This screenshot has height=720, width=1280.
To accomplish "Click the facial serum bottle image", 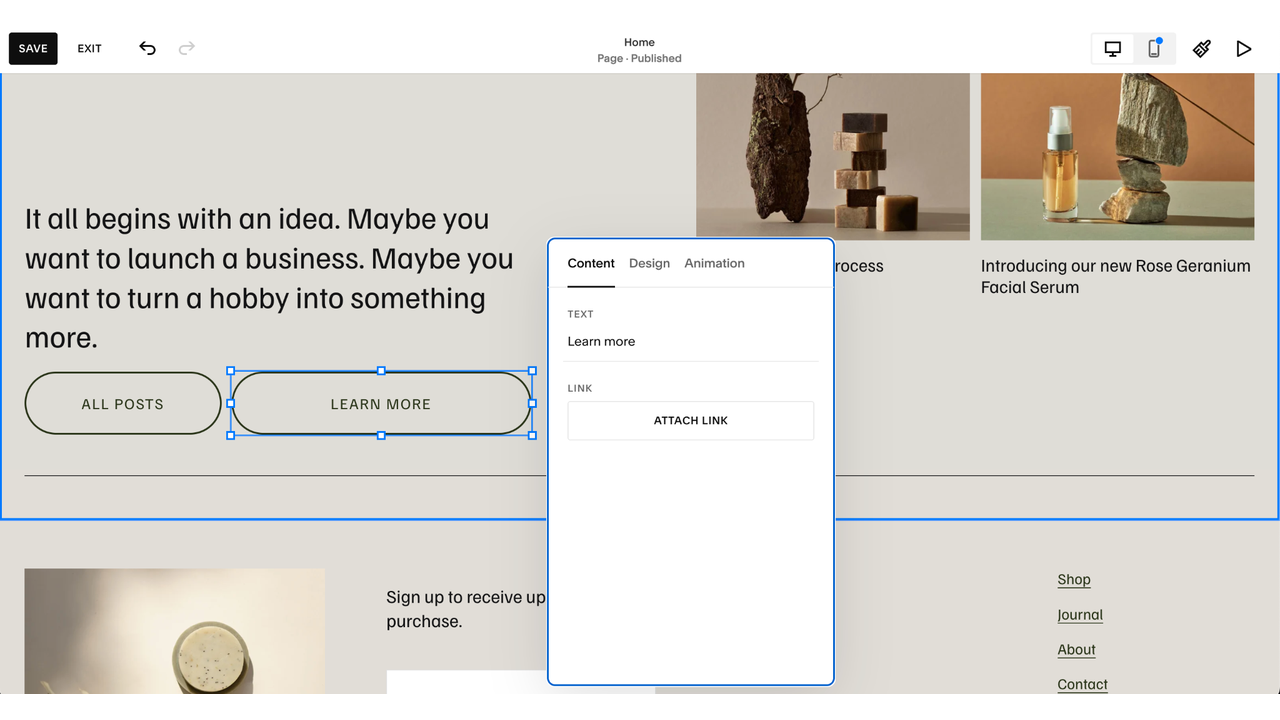I will [x=1117, y=156].
